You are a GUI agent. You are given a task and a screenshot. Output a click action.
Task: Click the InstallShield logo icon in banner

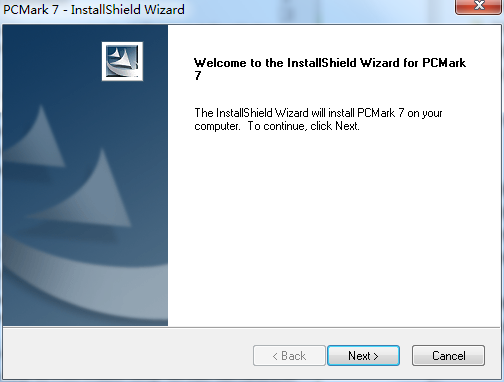[x=122, y=61]
